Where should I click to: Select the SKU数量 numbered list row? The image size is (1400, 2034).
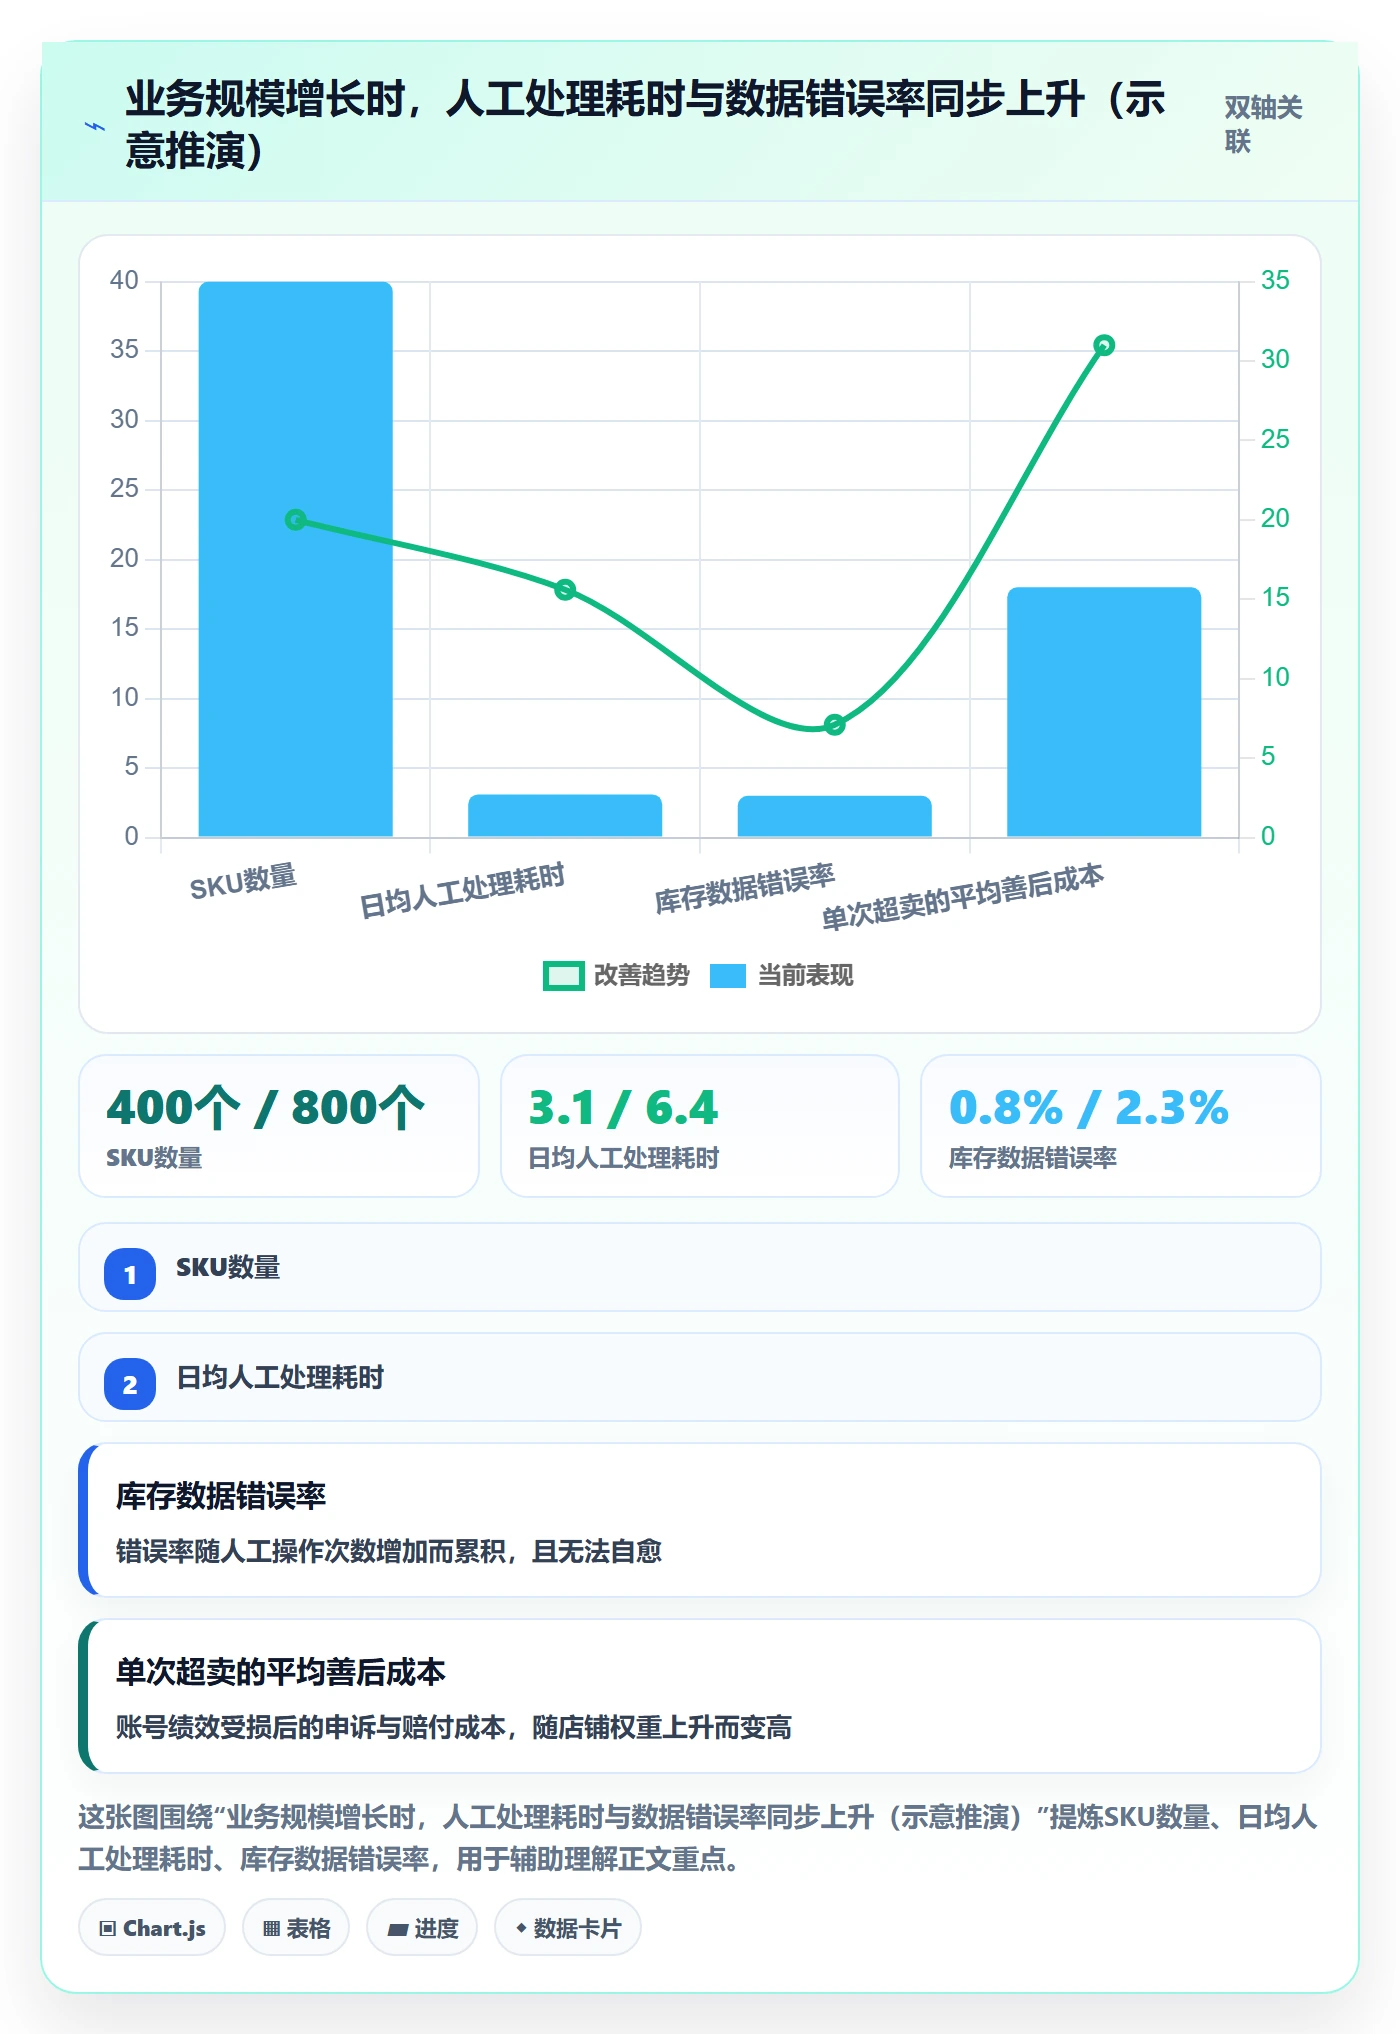point(700,1267)
